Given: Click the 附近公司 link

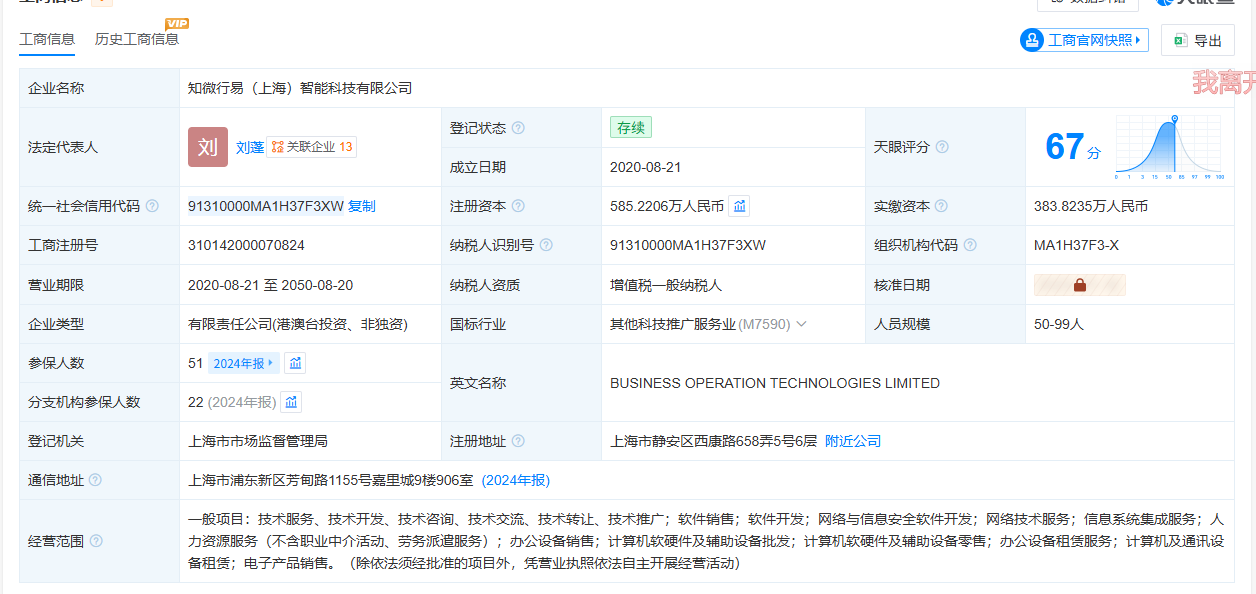Looking at the screenshot, I should click(853, 441).
